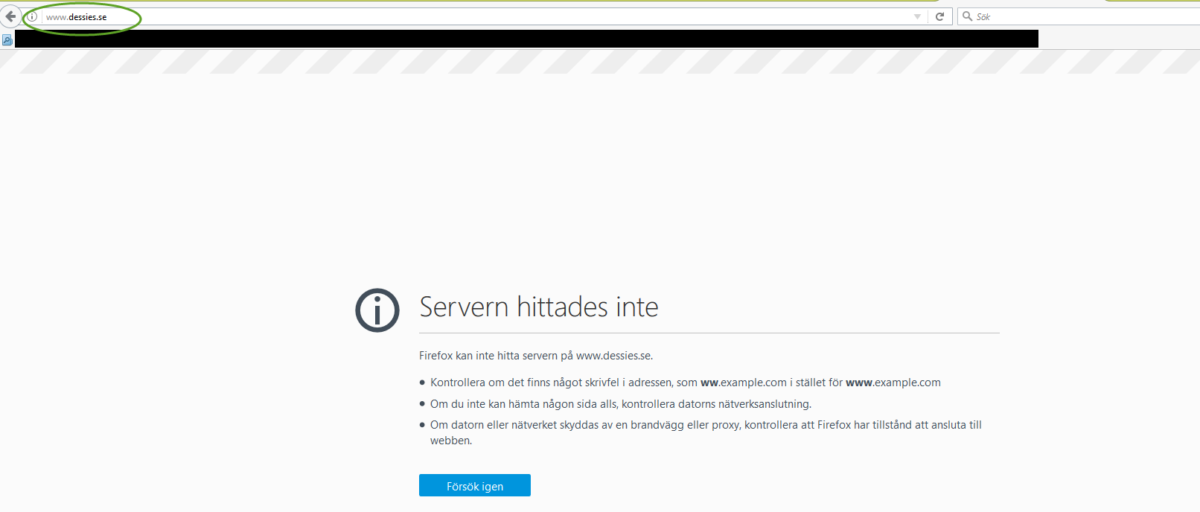Image resolution: width=1200 pixels, height=512 pixels.
Task: Expand the address bar history dropdown arrow
Action: 918,17
